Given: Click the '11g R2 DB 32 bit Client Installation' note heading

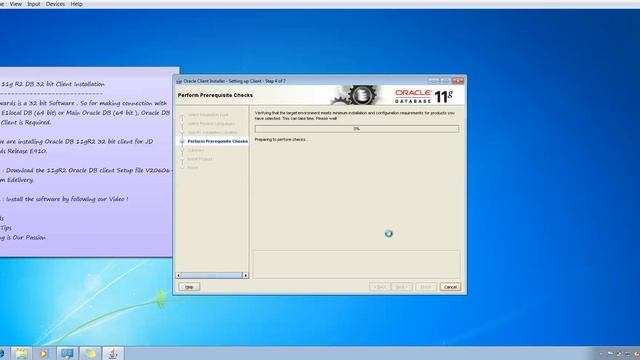Looking at the screenshot, I should pyautogui.click(x=53, y=84).
